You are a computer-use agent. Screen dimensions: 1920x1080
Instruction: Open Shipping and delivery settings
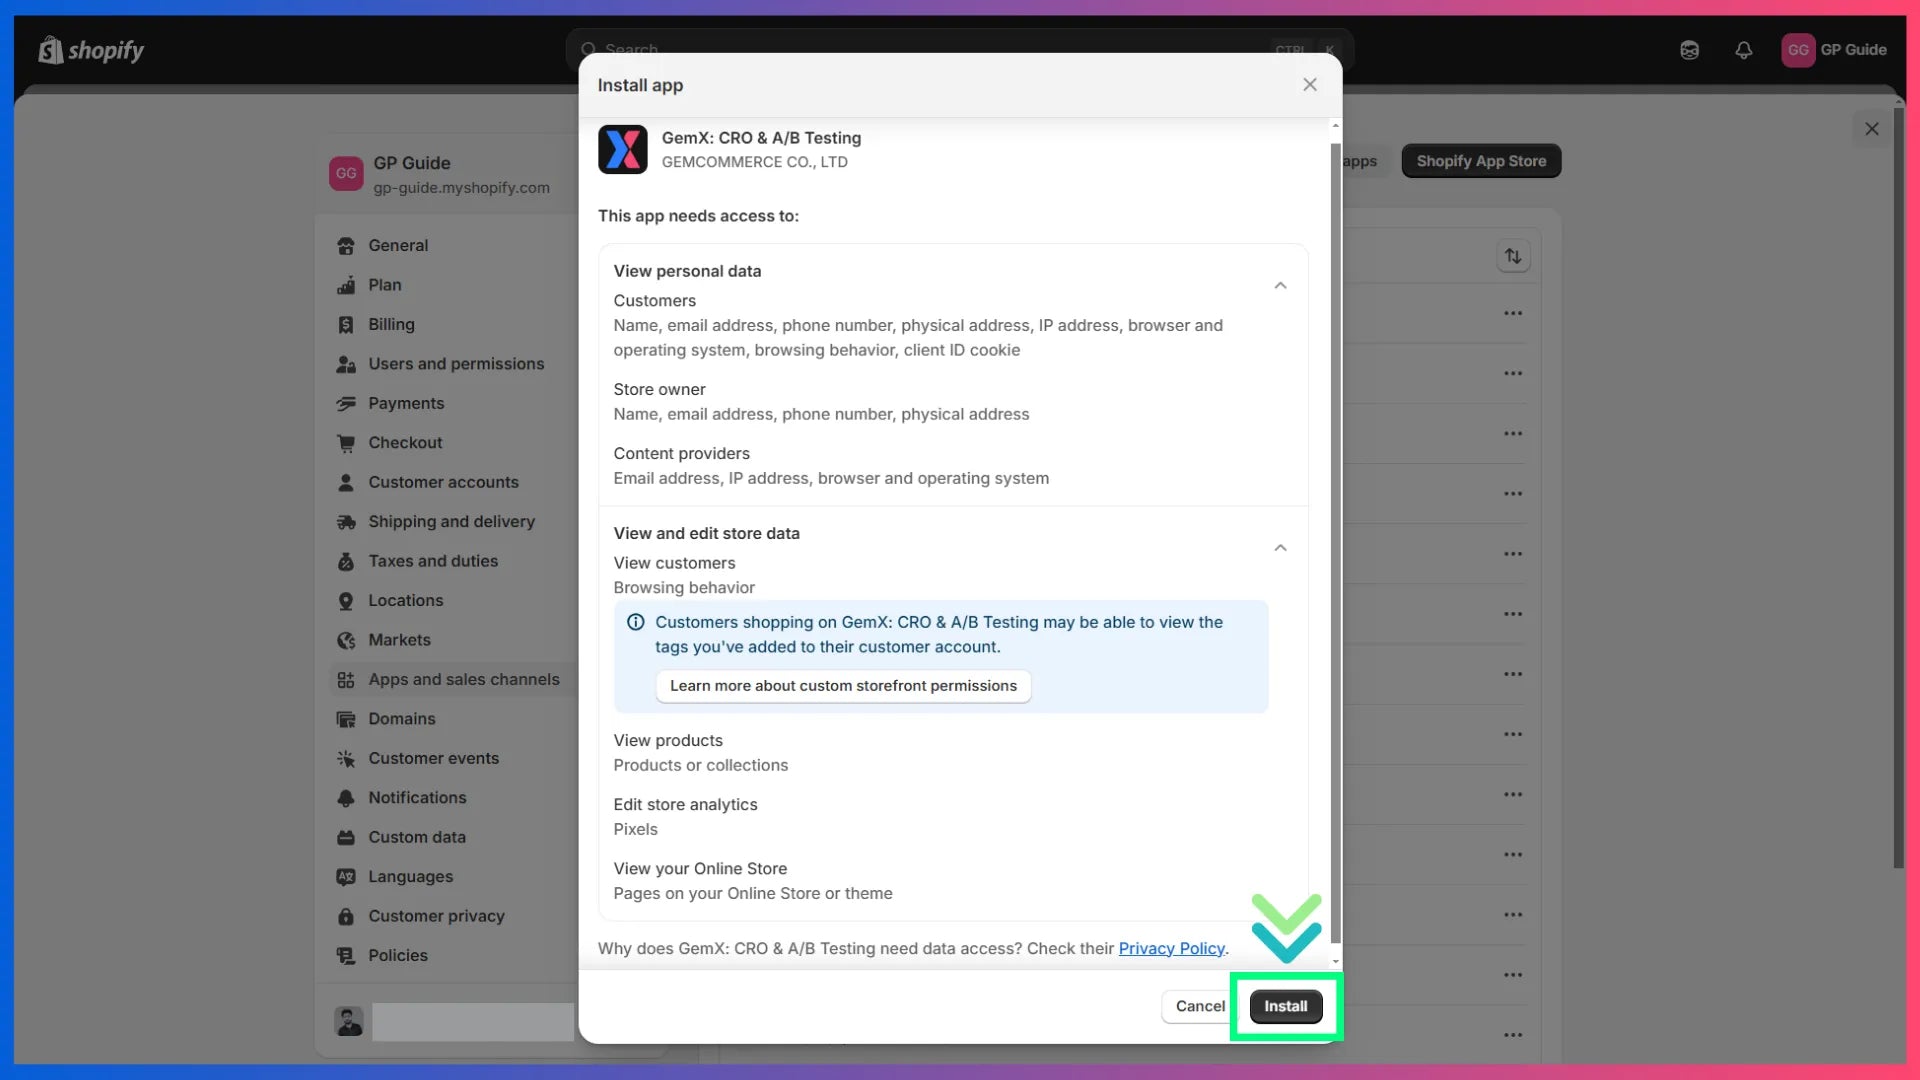[x=452, y=522]
